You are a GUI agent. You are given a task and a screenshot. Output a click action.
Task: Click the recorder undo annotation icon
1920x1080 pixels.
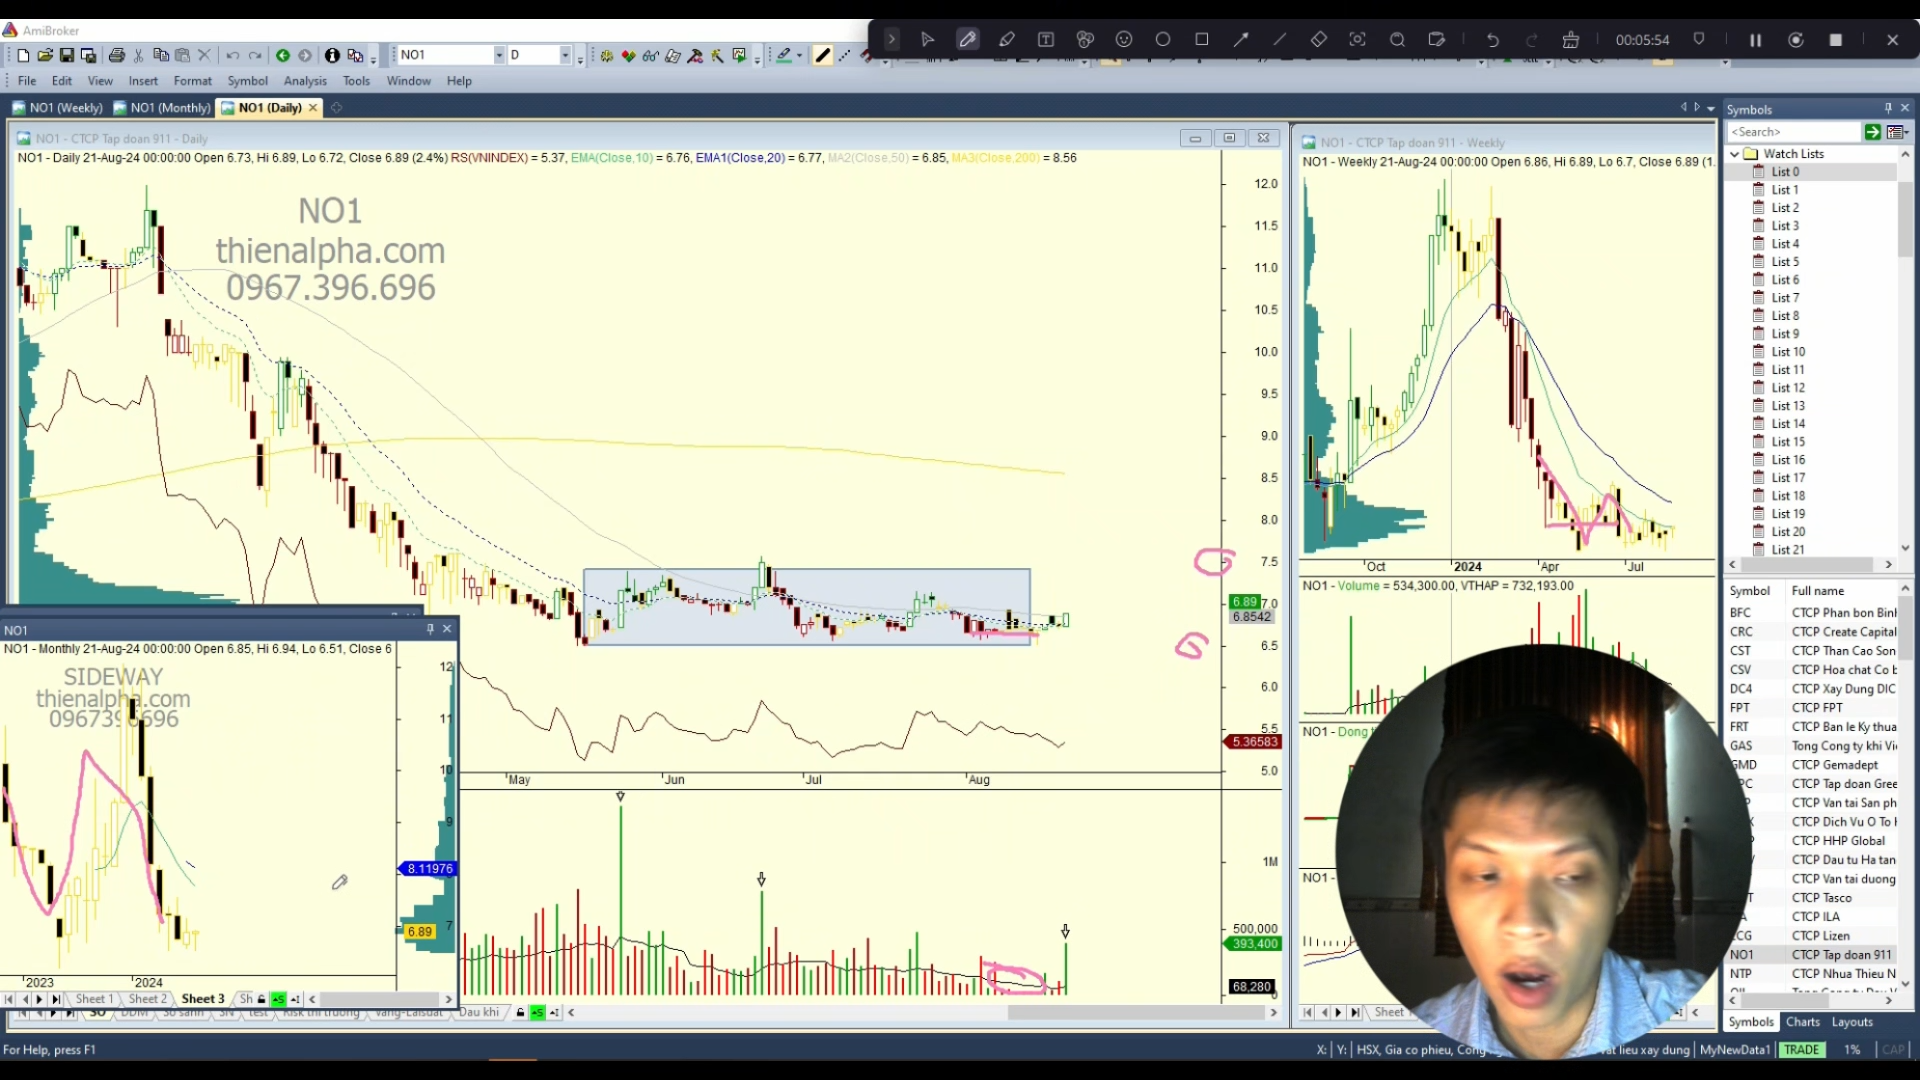(1493, 40)
